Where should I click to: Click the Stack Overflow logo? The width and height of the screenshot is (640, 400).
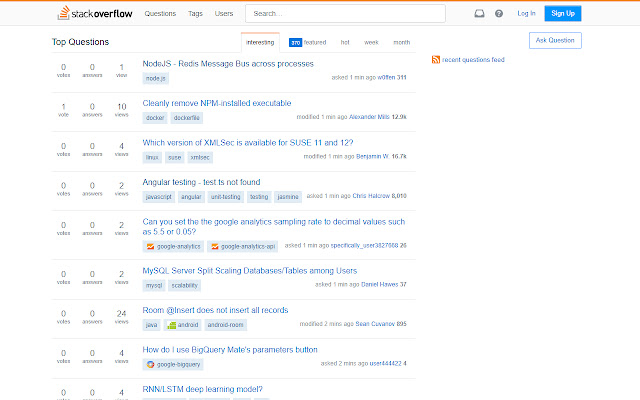pos(95,13)
